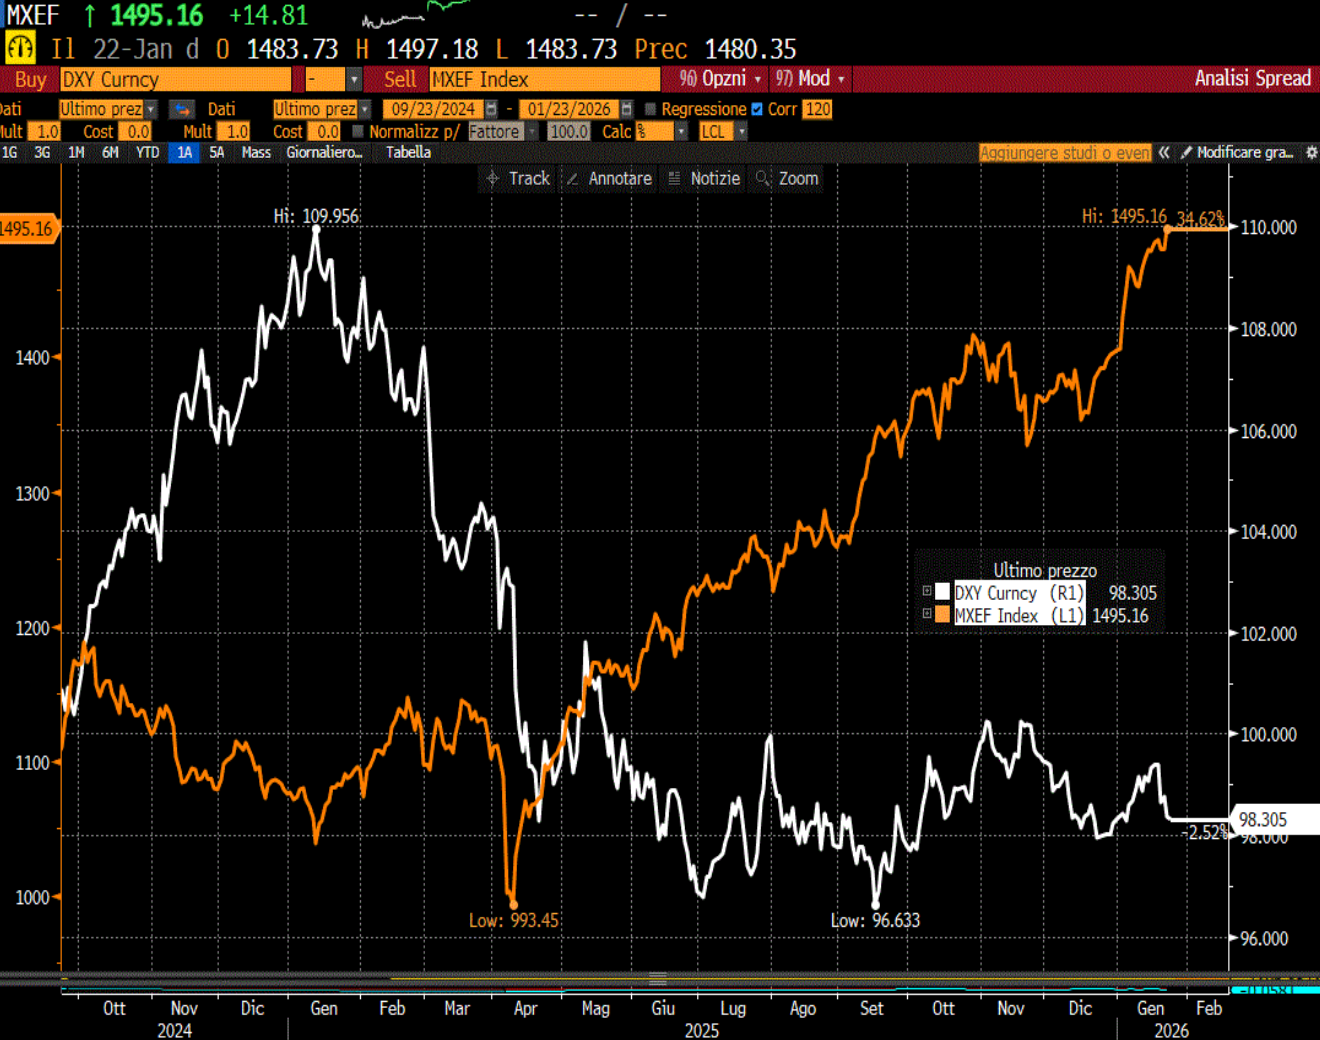Click the small sparkline chart at top
The image size is (1320, 1040).
(415, 15)
